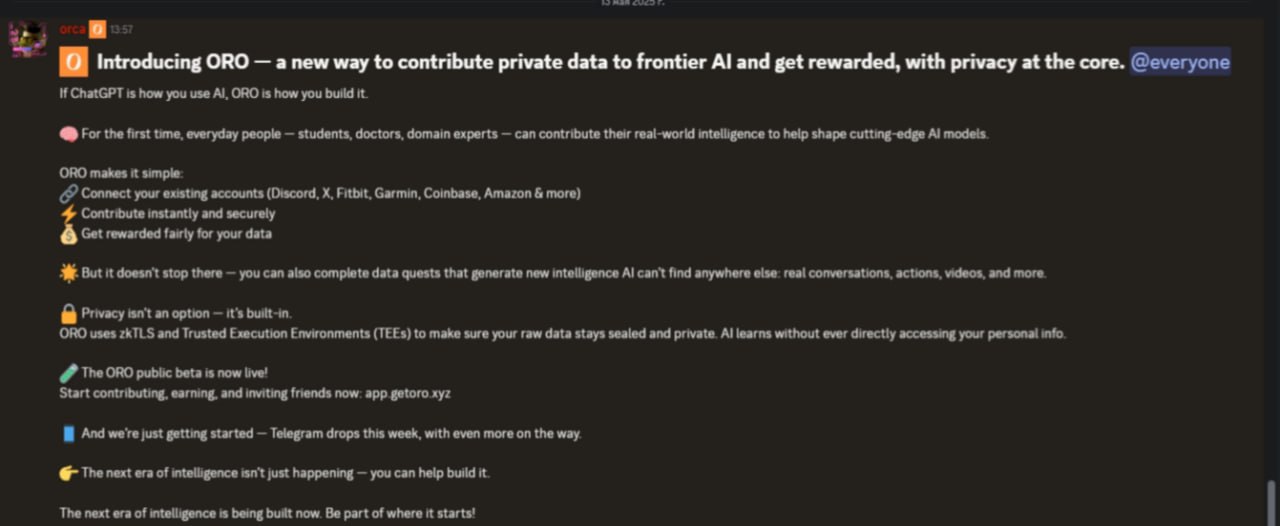Click the padlock emoji before Privacy
This screenshot has width=1280, height=526.
coord(68,312)
